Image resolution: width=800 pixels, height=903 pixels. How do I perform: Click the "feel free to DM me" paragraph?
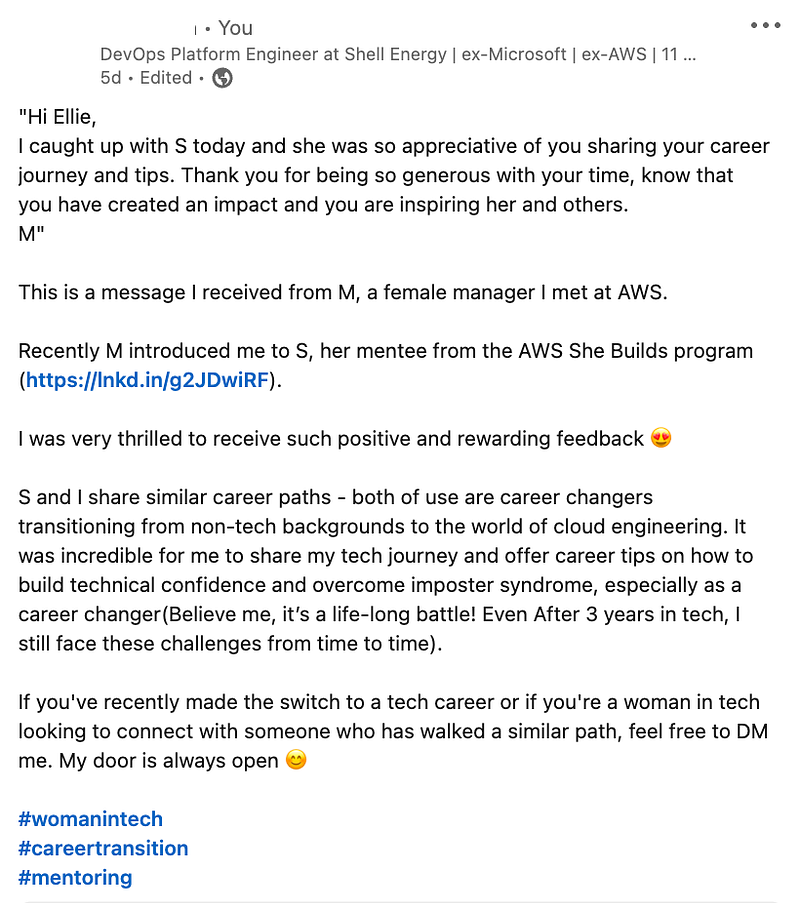(393, 731)
